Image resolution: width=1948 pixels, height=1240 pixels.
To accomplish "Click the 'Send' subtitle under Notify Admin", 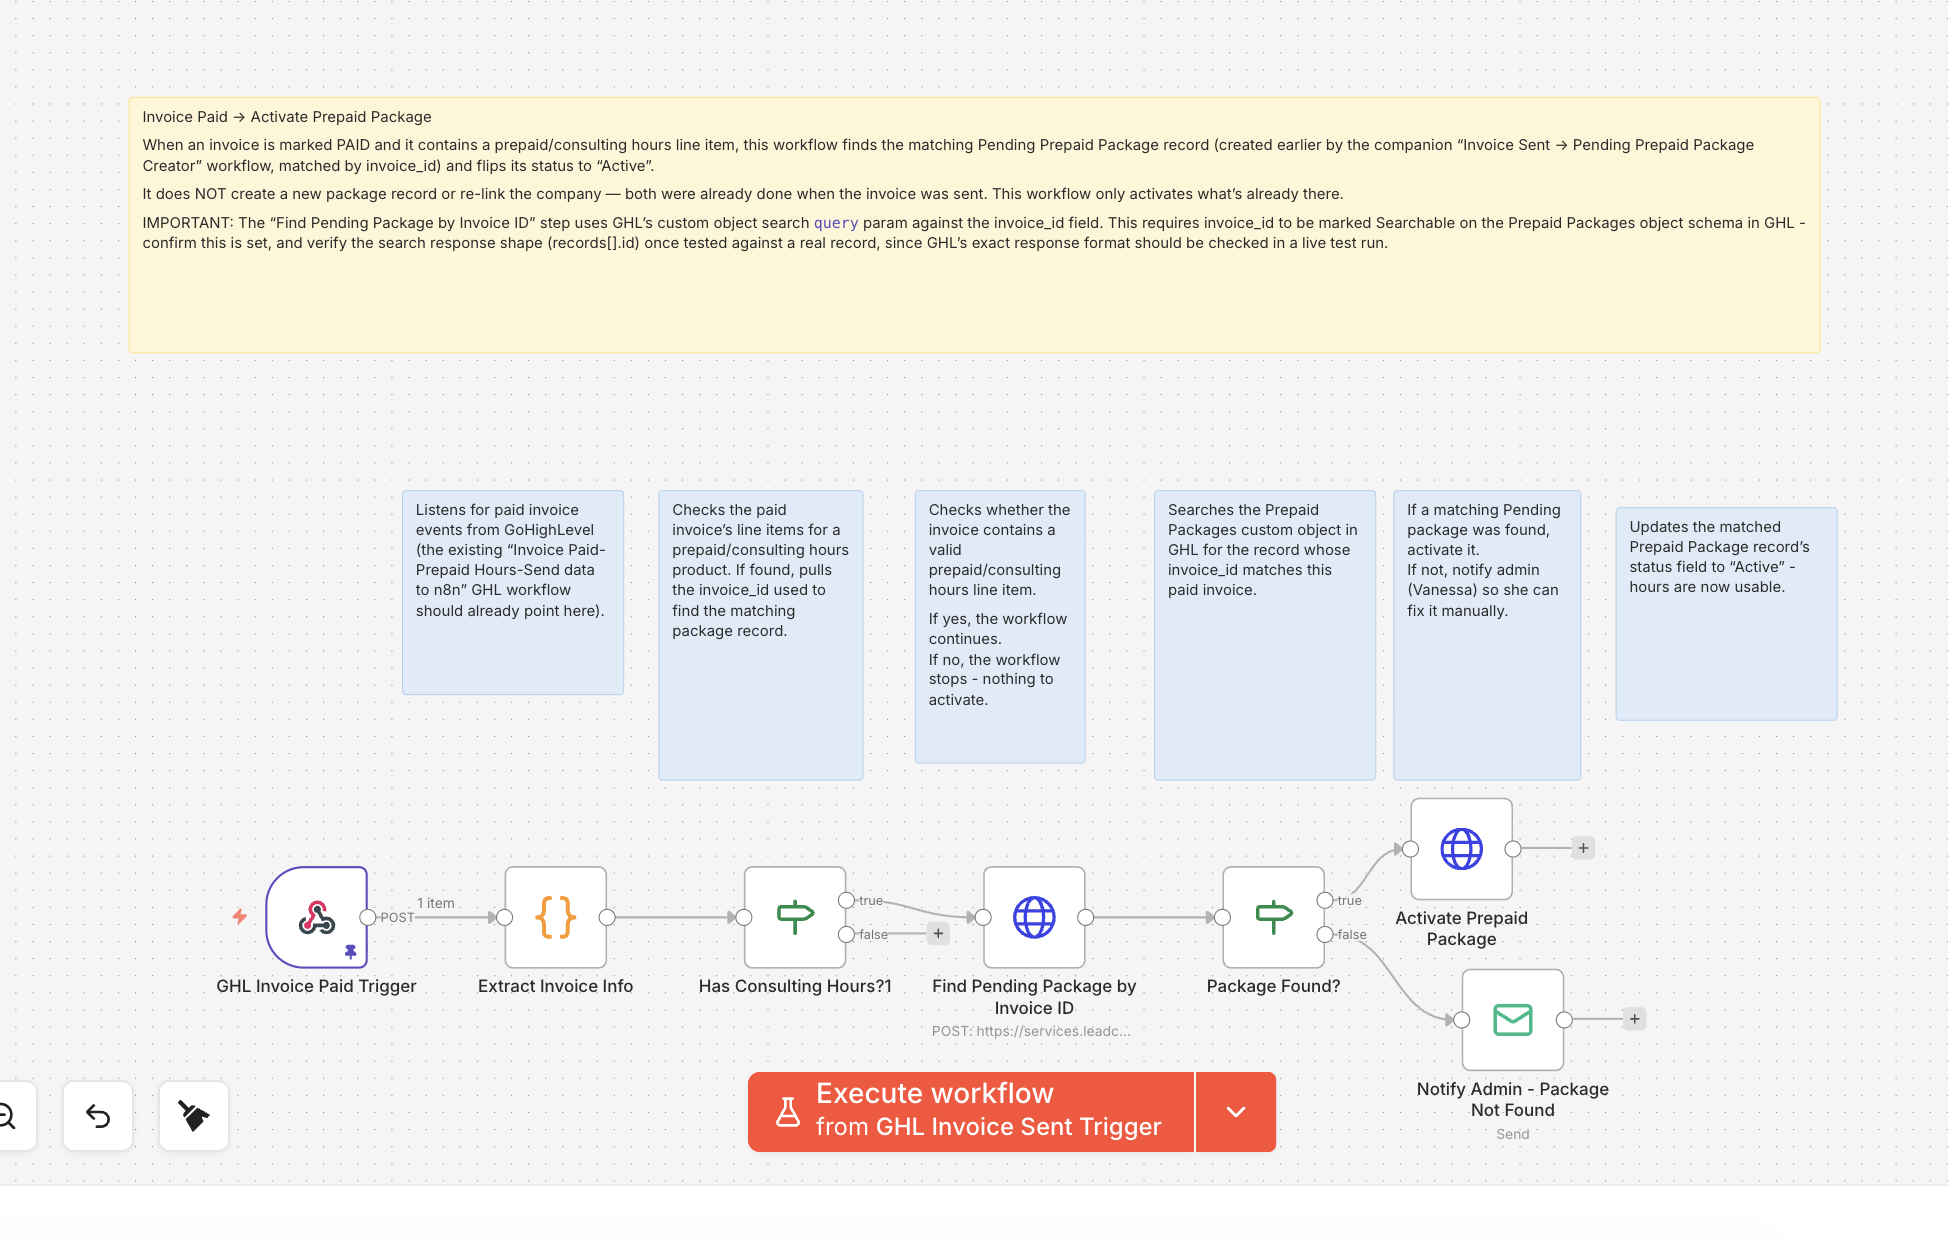I will (x=1513, y=1134).
